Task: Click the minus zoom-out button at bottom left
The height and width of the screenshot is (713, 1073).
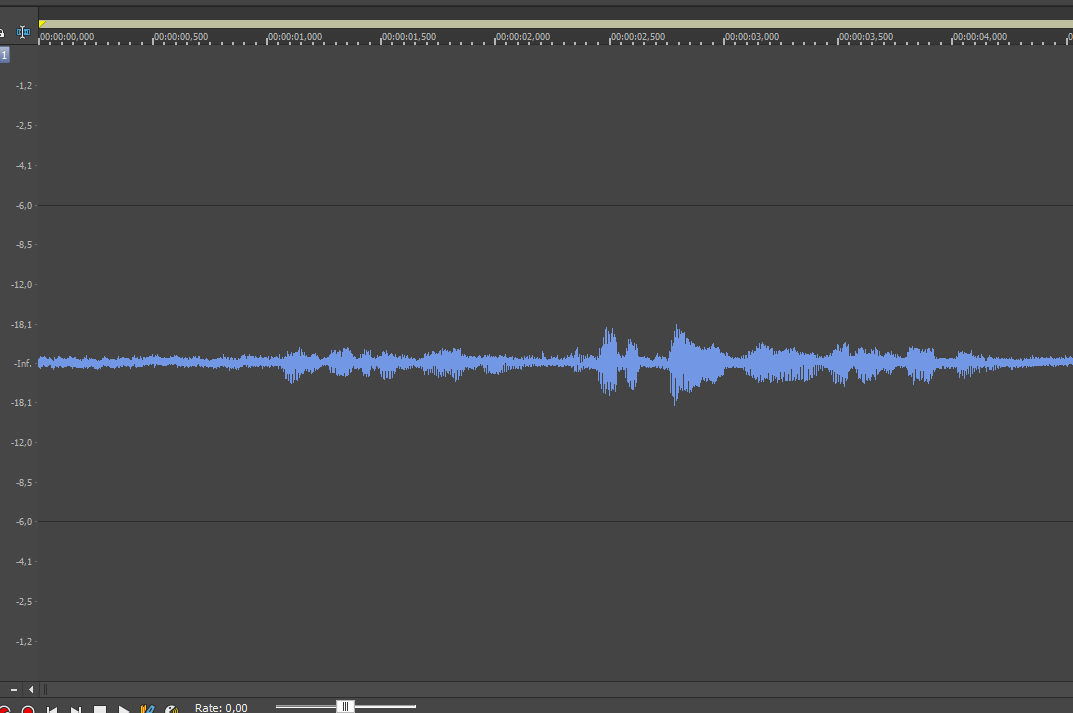Action: point(14,689)
